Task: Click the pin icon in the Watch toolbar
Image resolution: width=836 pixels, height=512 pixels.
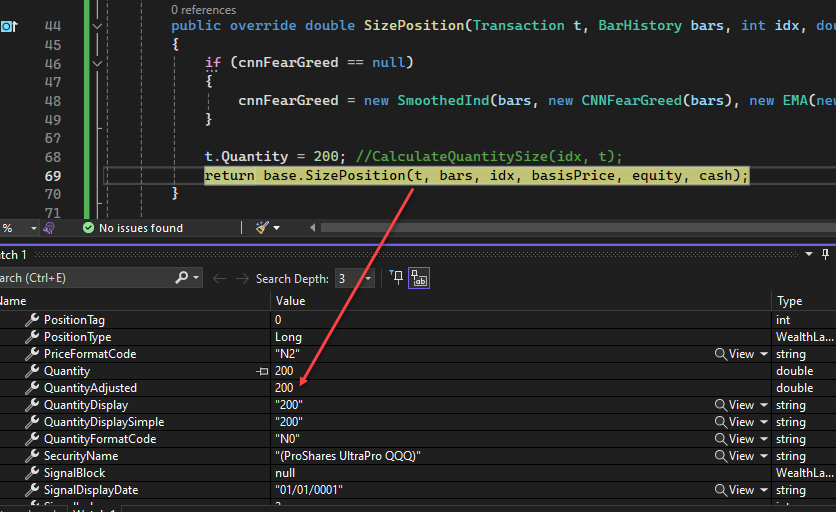Action: [x=396, y=278]
